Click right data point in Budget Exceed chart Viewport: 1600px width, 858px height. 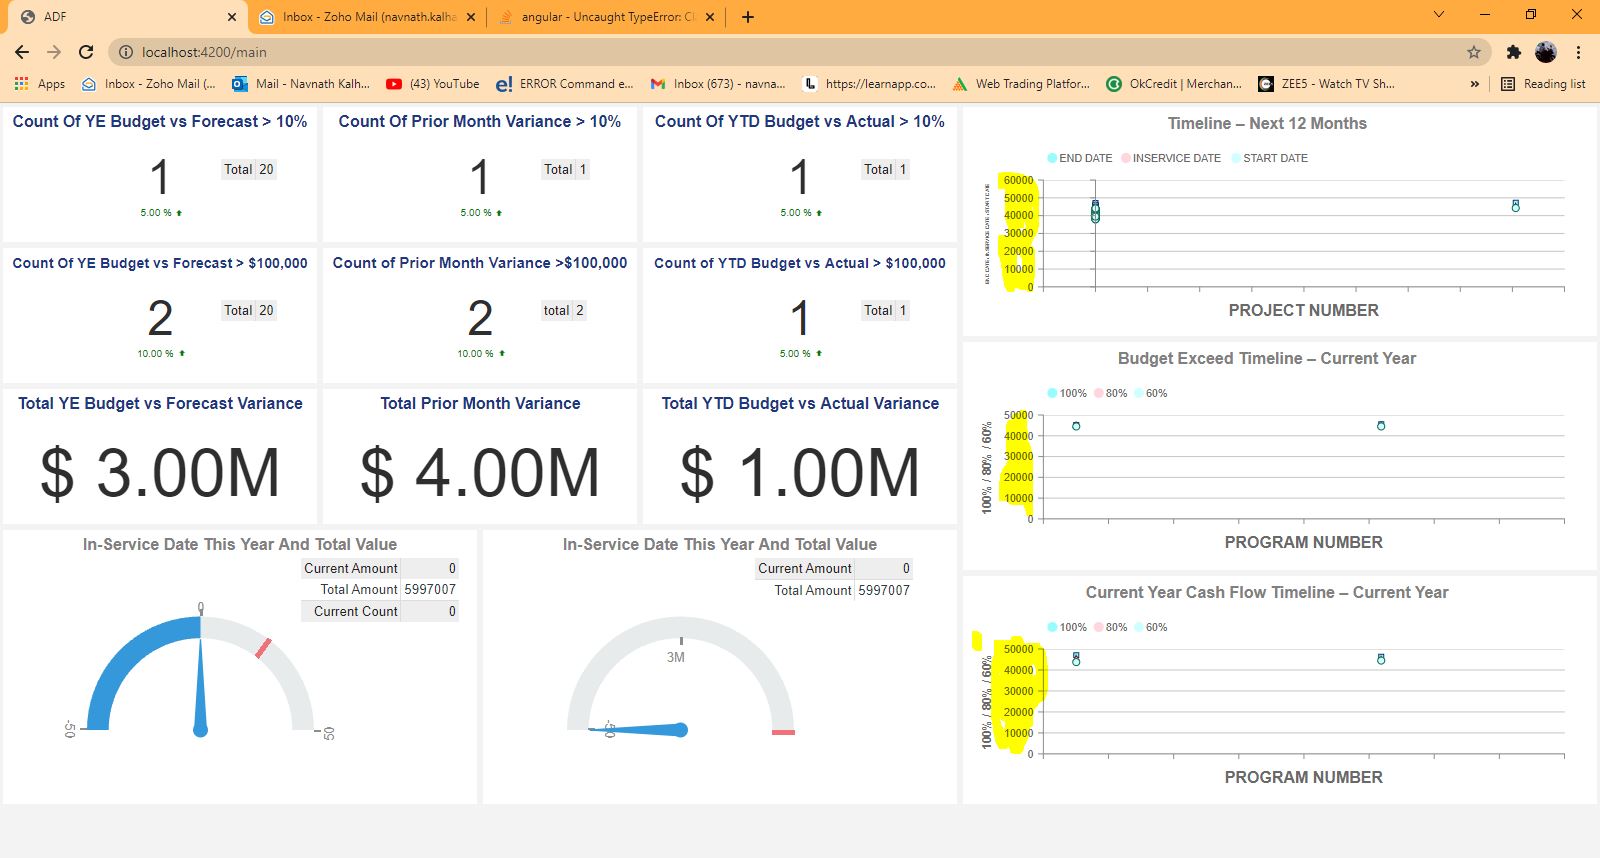[x=1381, y=426]
